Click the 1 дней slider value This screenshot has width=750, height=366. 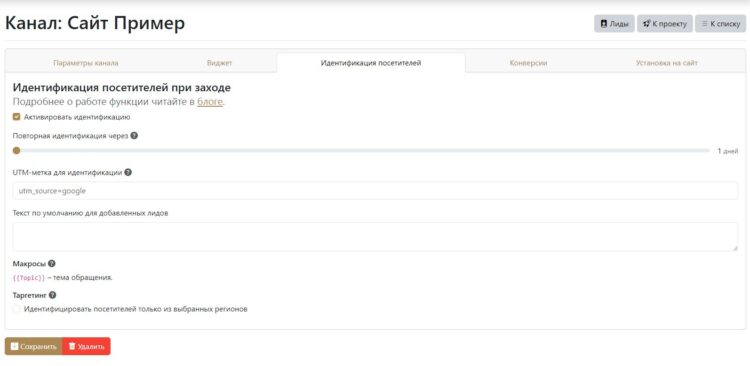click(728, 151)
